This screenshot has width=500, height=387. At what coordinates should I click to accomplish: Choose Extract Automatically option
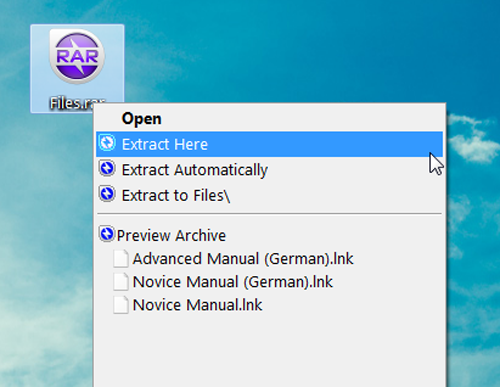click(x=269, y=170)
